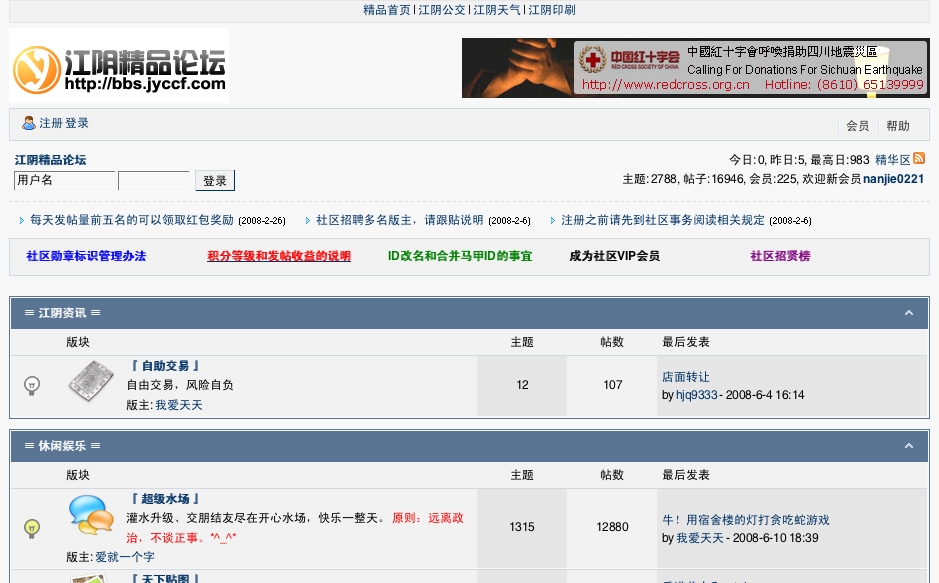Focus the password input field

[x=154, y=180]
